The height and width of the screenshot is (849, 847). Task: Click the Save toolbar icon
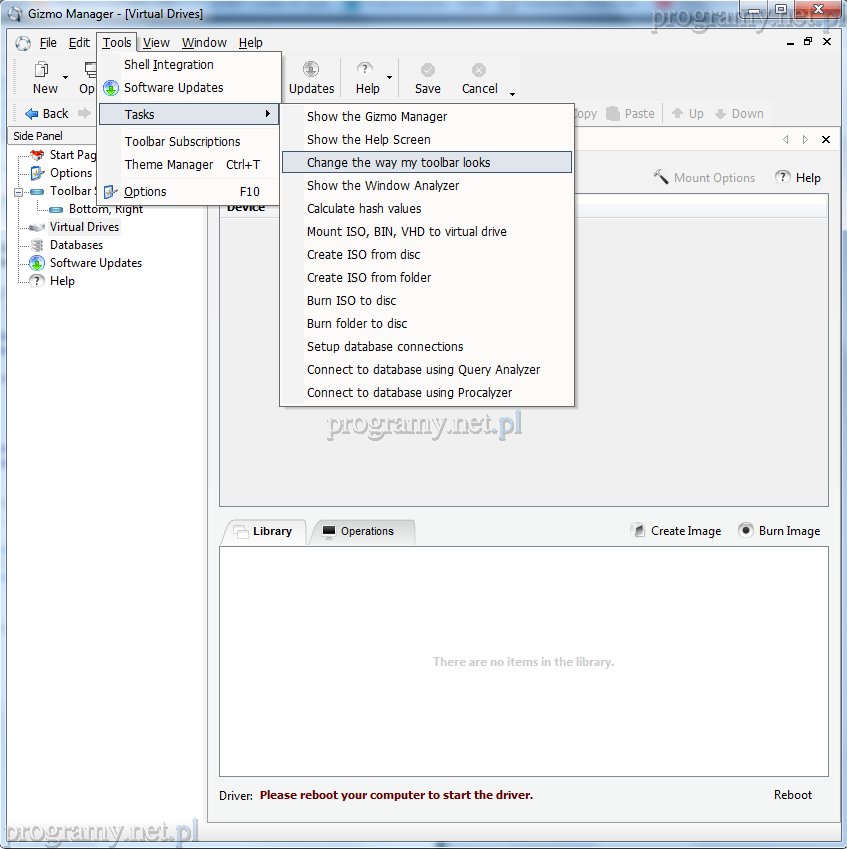click(x=427, y=70)
